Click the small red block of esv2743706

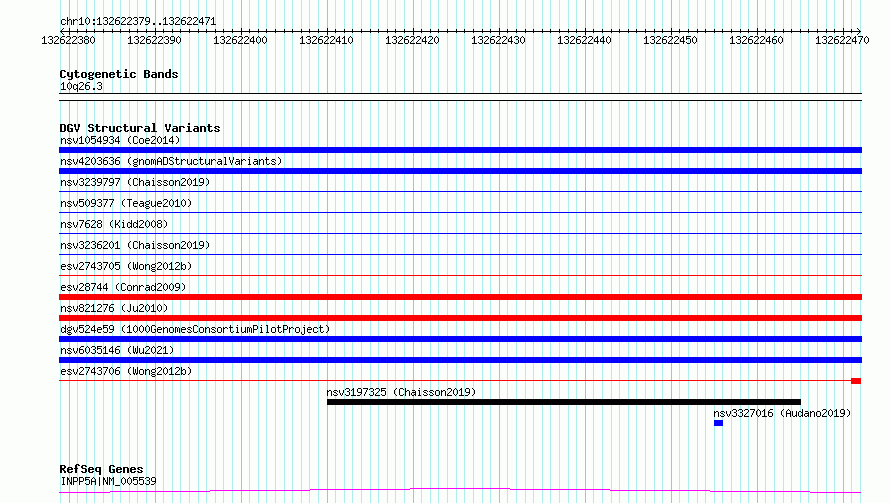[x=856, y=381]
